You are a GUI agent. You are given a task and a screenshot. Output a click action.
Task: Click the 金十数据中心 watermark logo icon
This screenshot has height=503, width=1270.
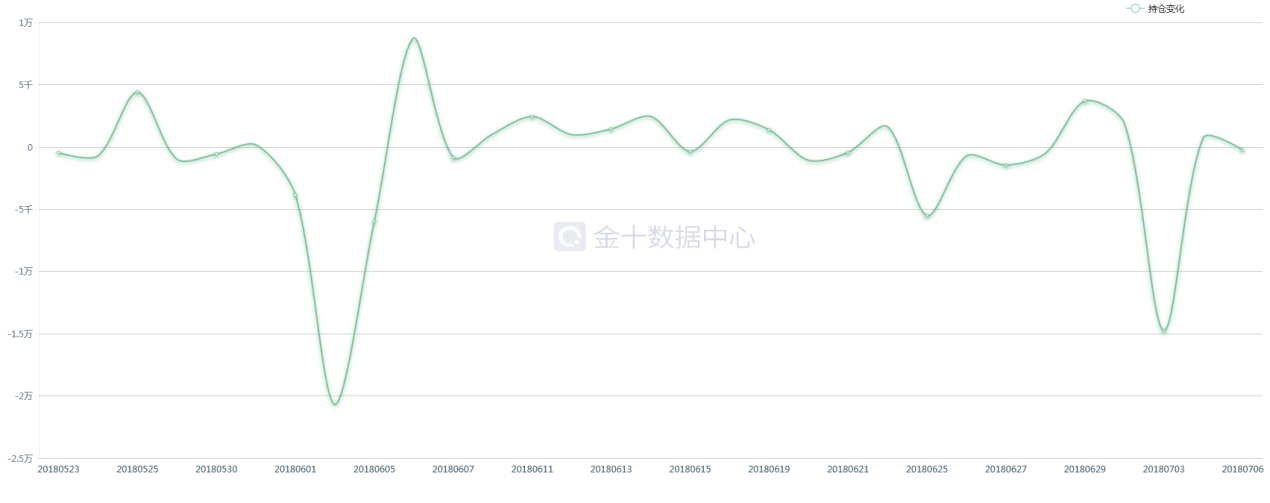tap(570, 236)
